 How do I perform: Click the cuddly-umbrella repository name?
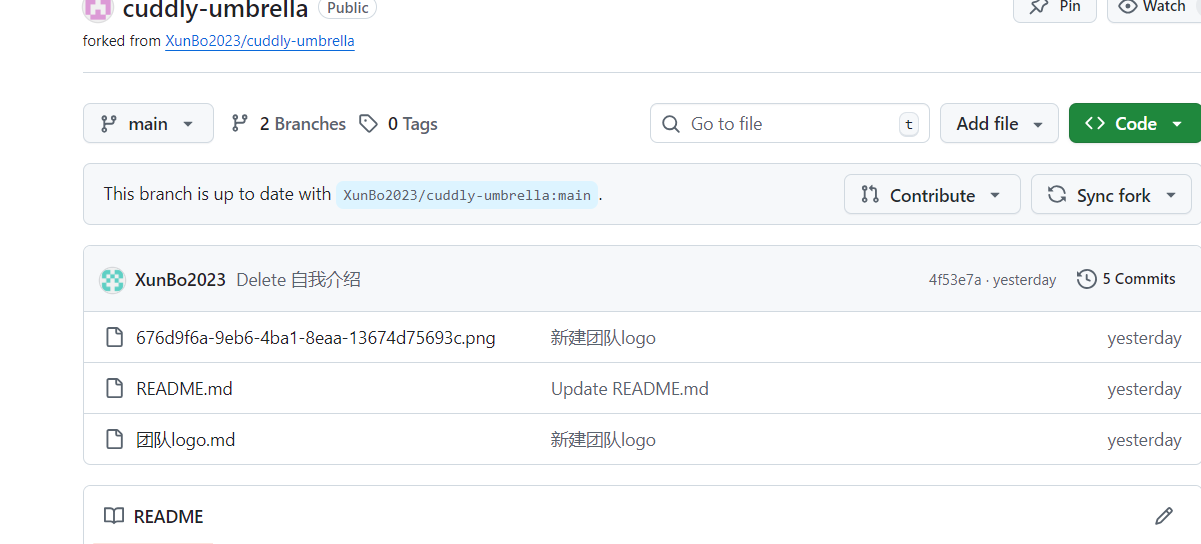point(215,10)
